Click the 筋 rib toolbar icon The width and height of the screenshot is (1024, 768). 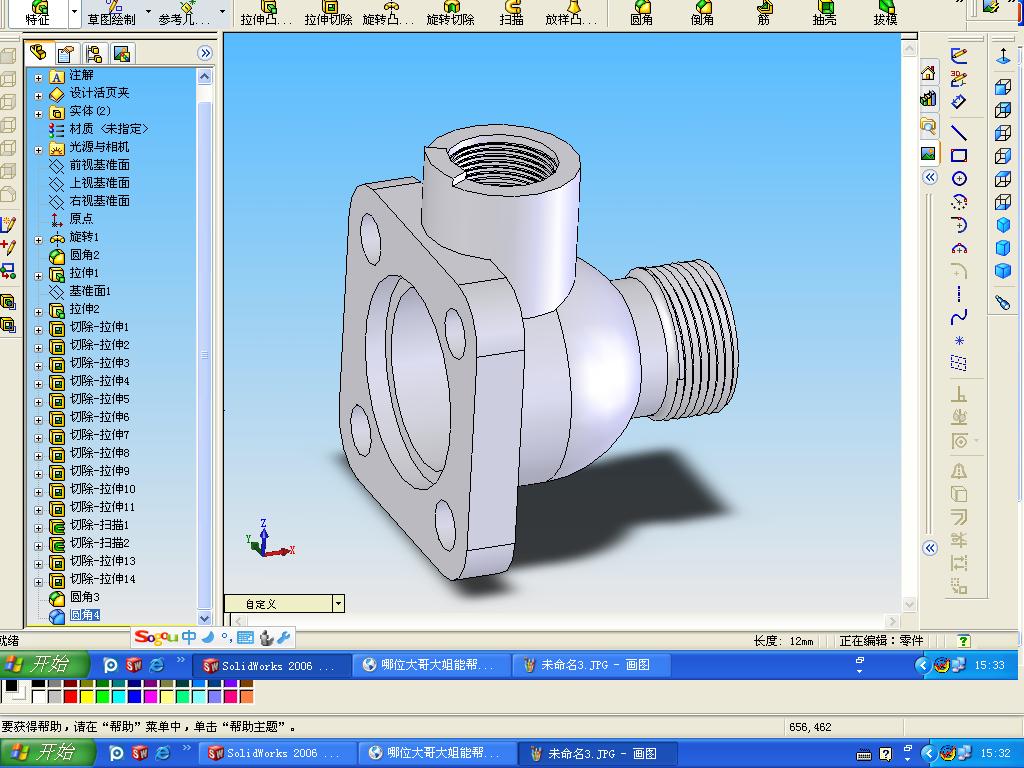[x=763, y=12]
